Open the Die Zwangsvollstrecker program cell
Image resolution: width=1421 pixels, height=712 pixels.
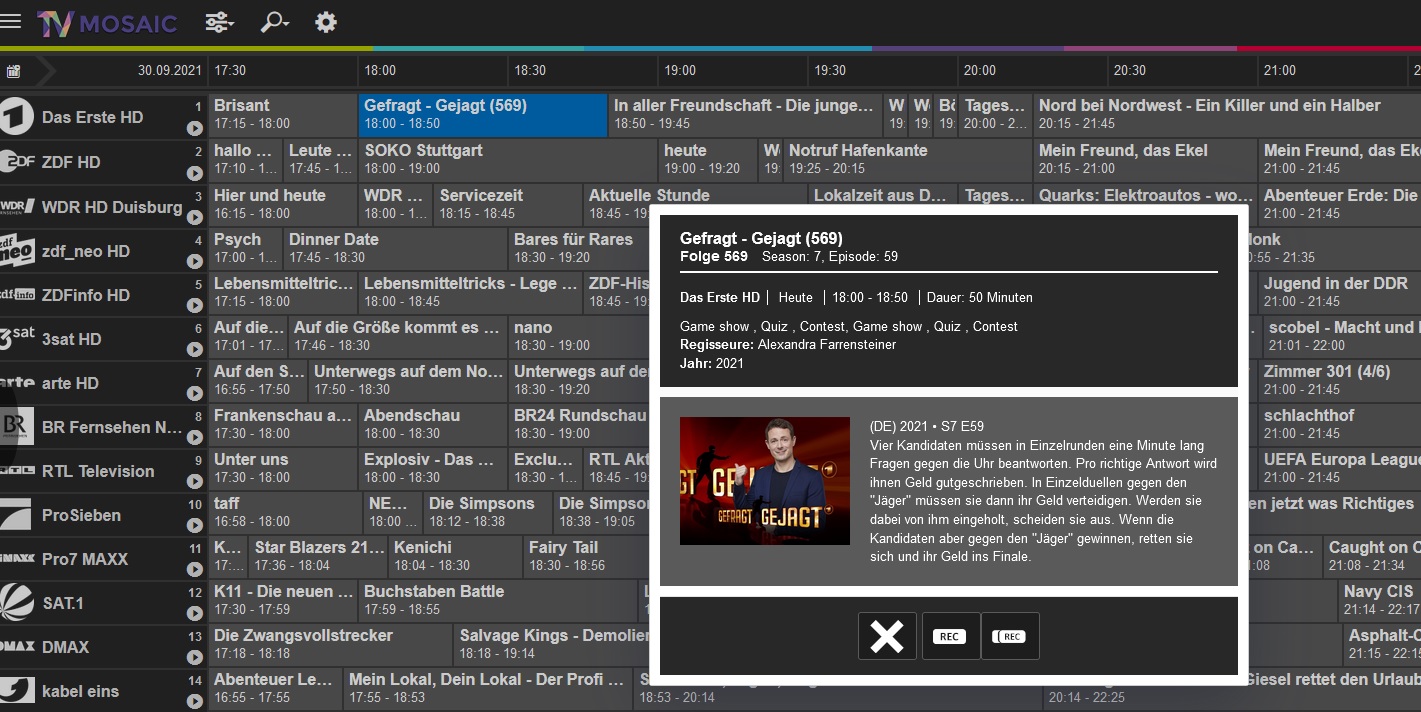tap(330, 644)
